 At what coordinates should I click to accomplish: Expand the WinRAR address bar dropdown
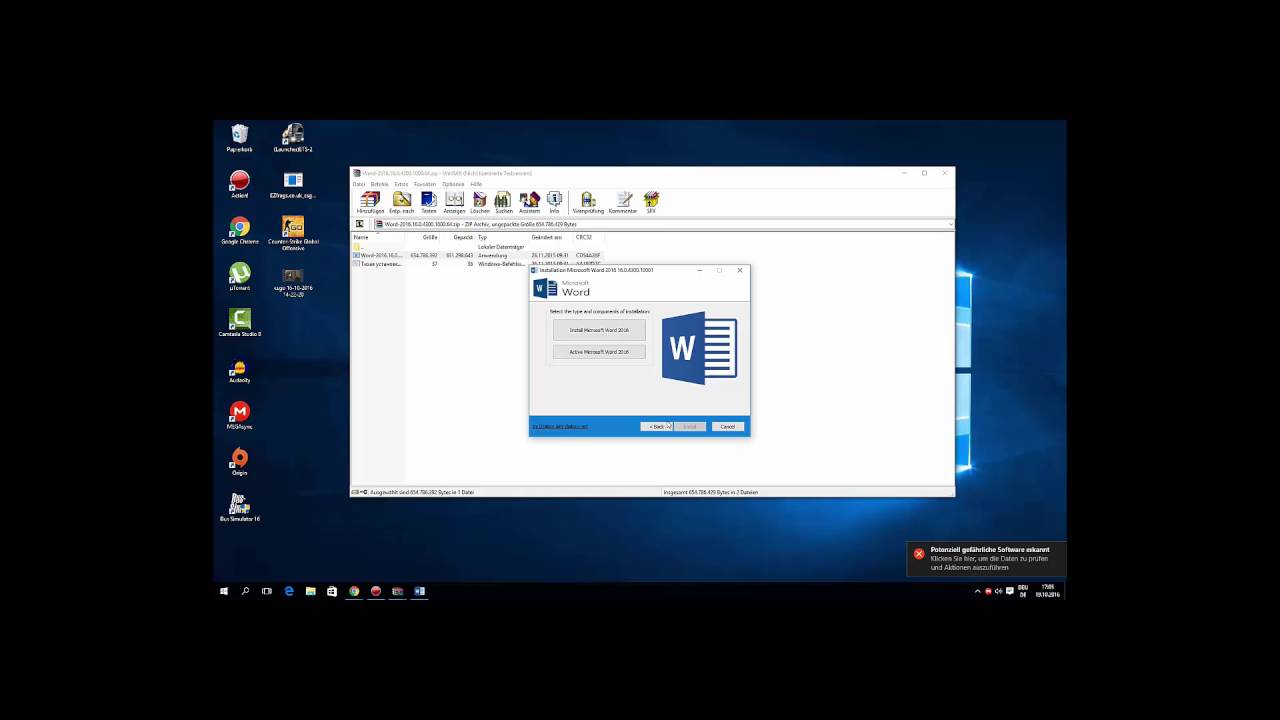(x=950, y=224)
